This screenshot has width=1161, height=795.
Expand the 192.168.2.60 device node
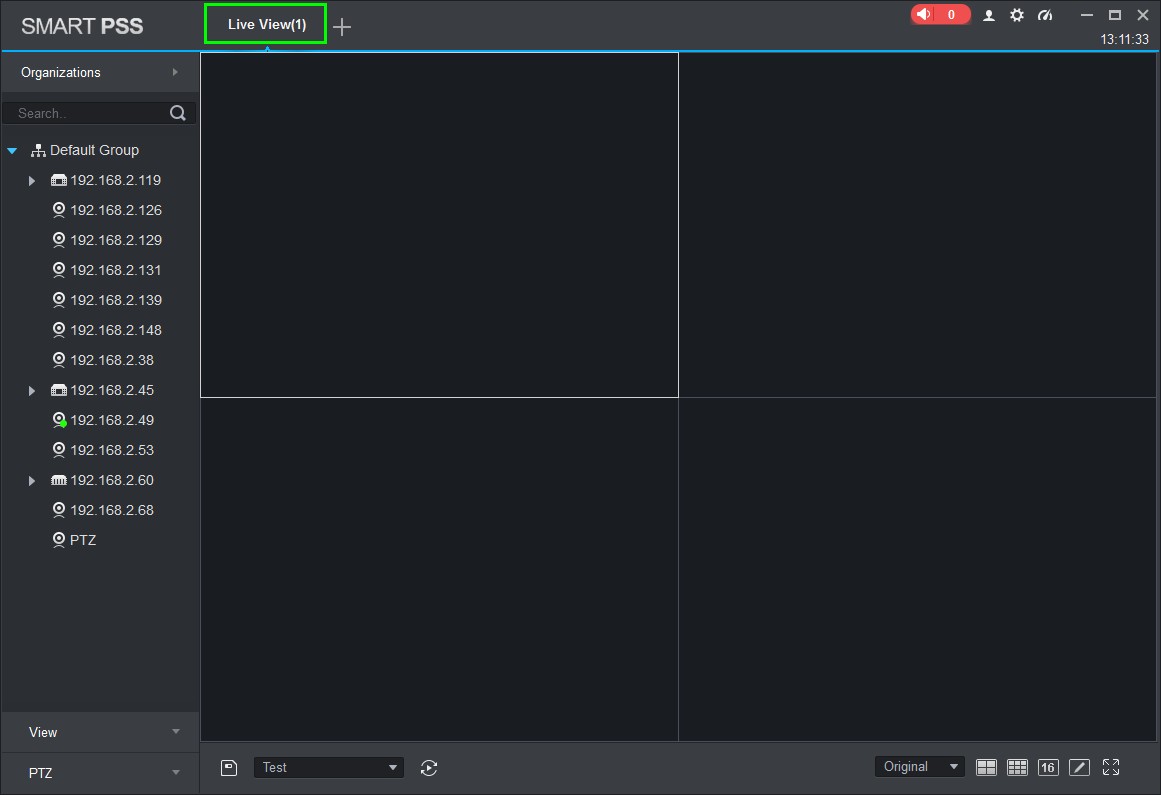(x=32, y=480)
